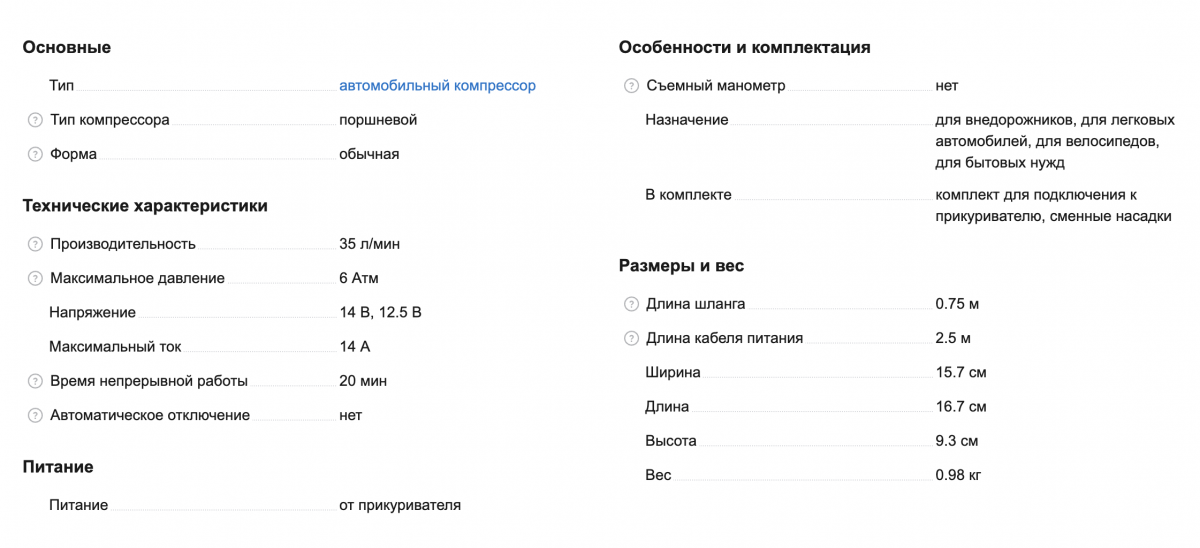This screenshot has height=548, width=1200.
Task: Click question mark beside Максимальное давление
Action: [x=35, y=278]
